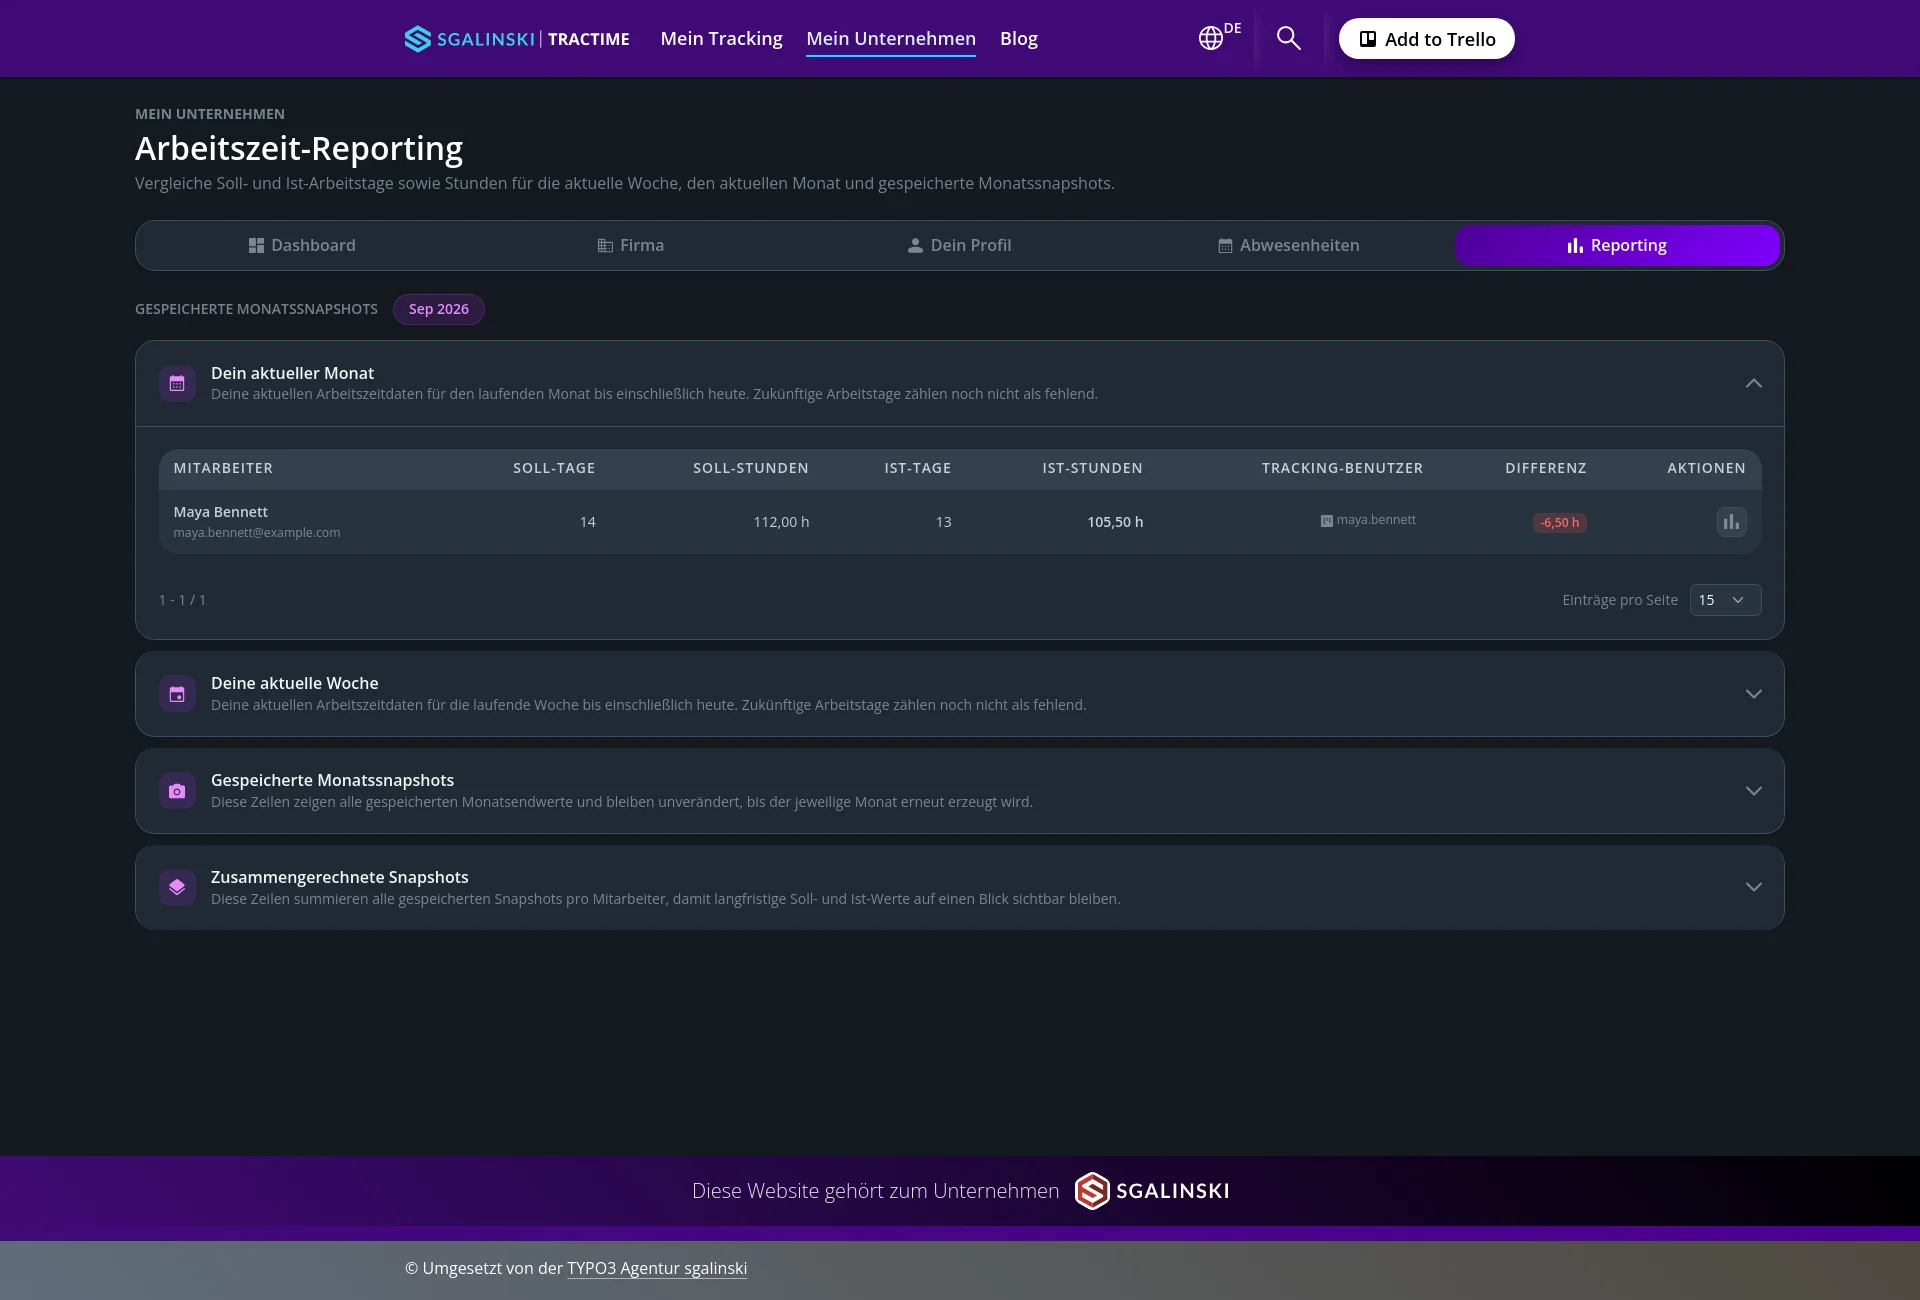Expand the Gespeicherte Monatssnapshots section
The height and width of the screenshot is (1300, 1920).
point(1754,791)
